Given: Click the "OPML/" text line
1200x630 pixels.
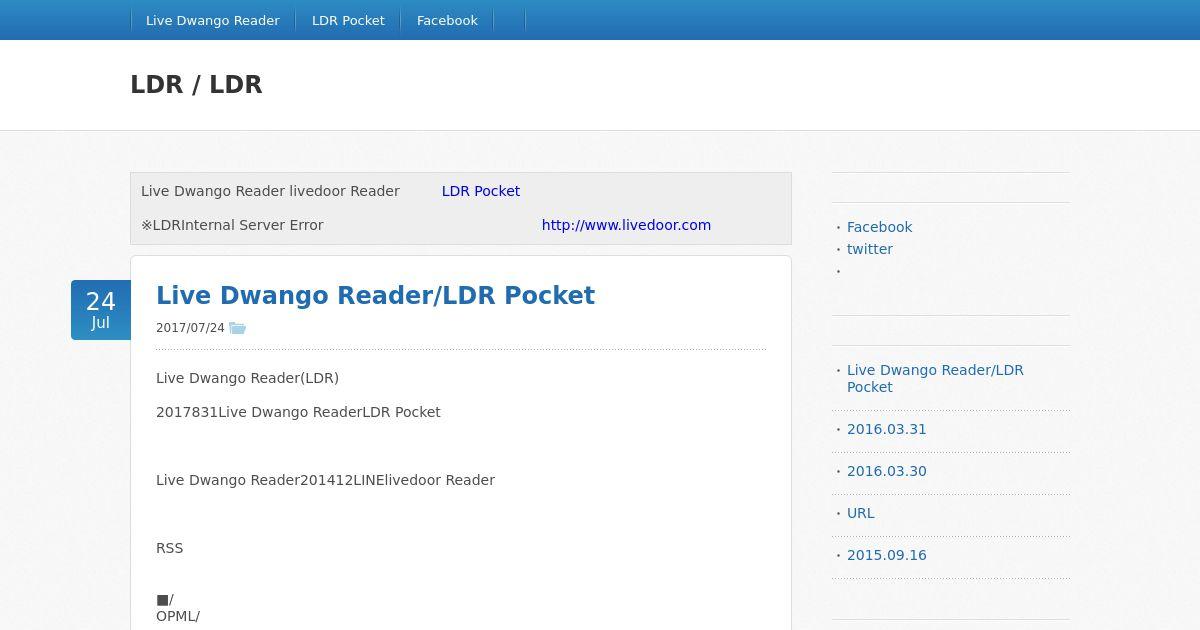Looking at the screenshot, I should pyautogui.click(x=178, y=616).
